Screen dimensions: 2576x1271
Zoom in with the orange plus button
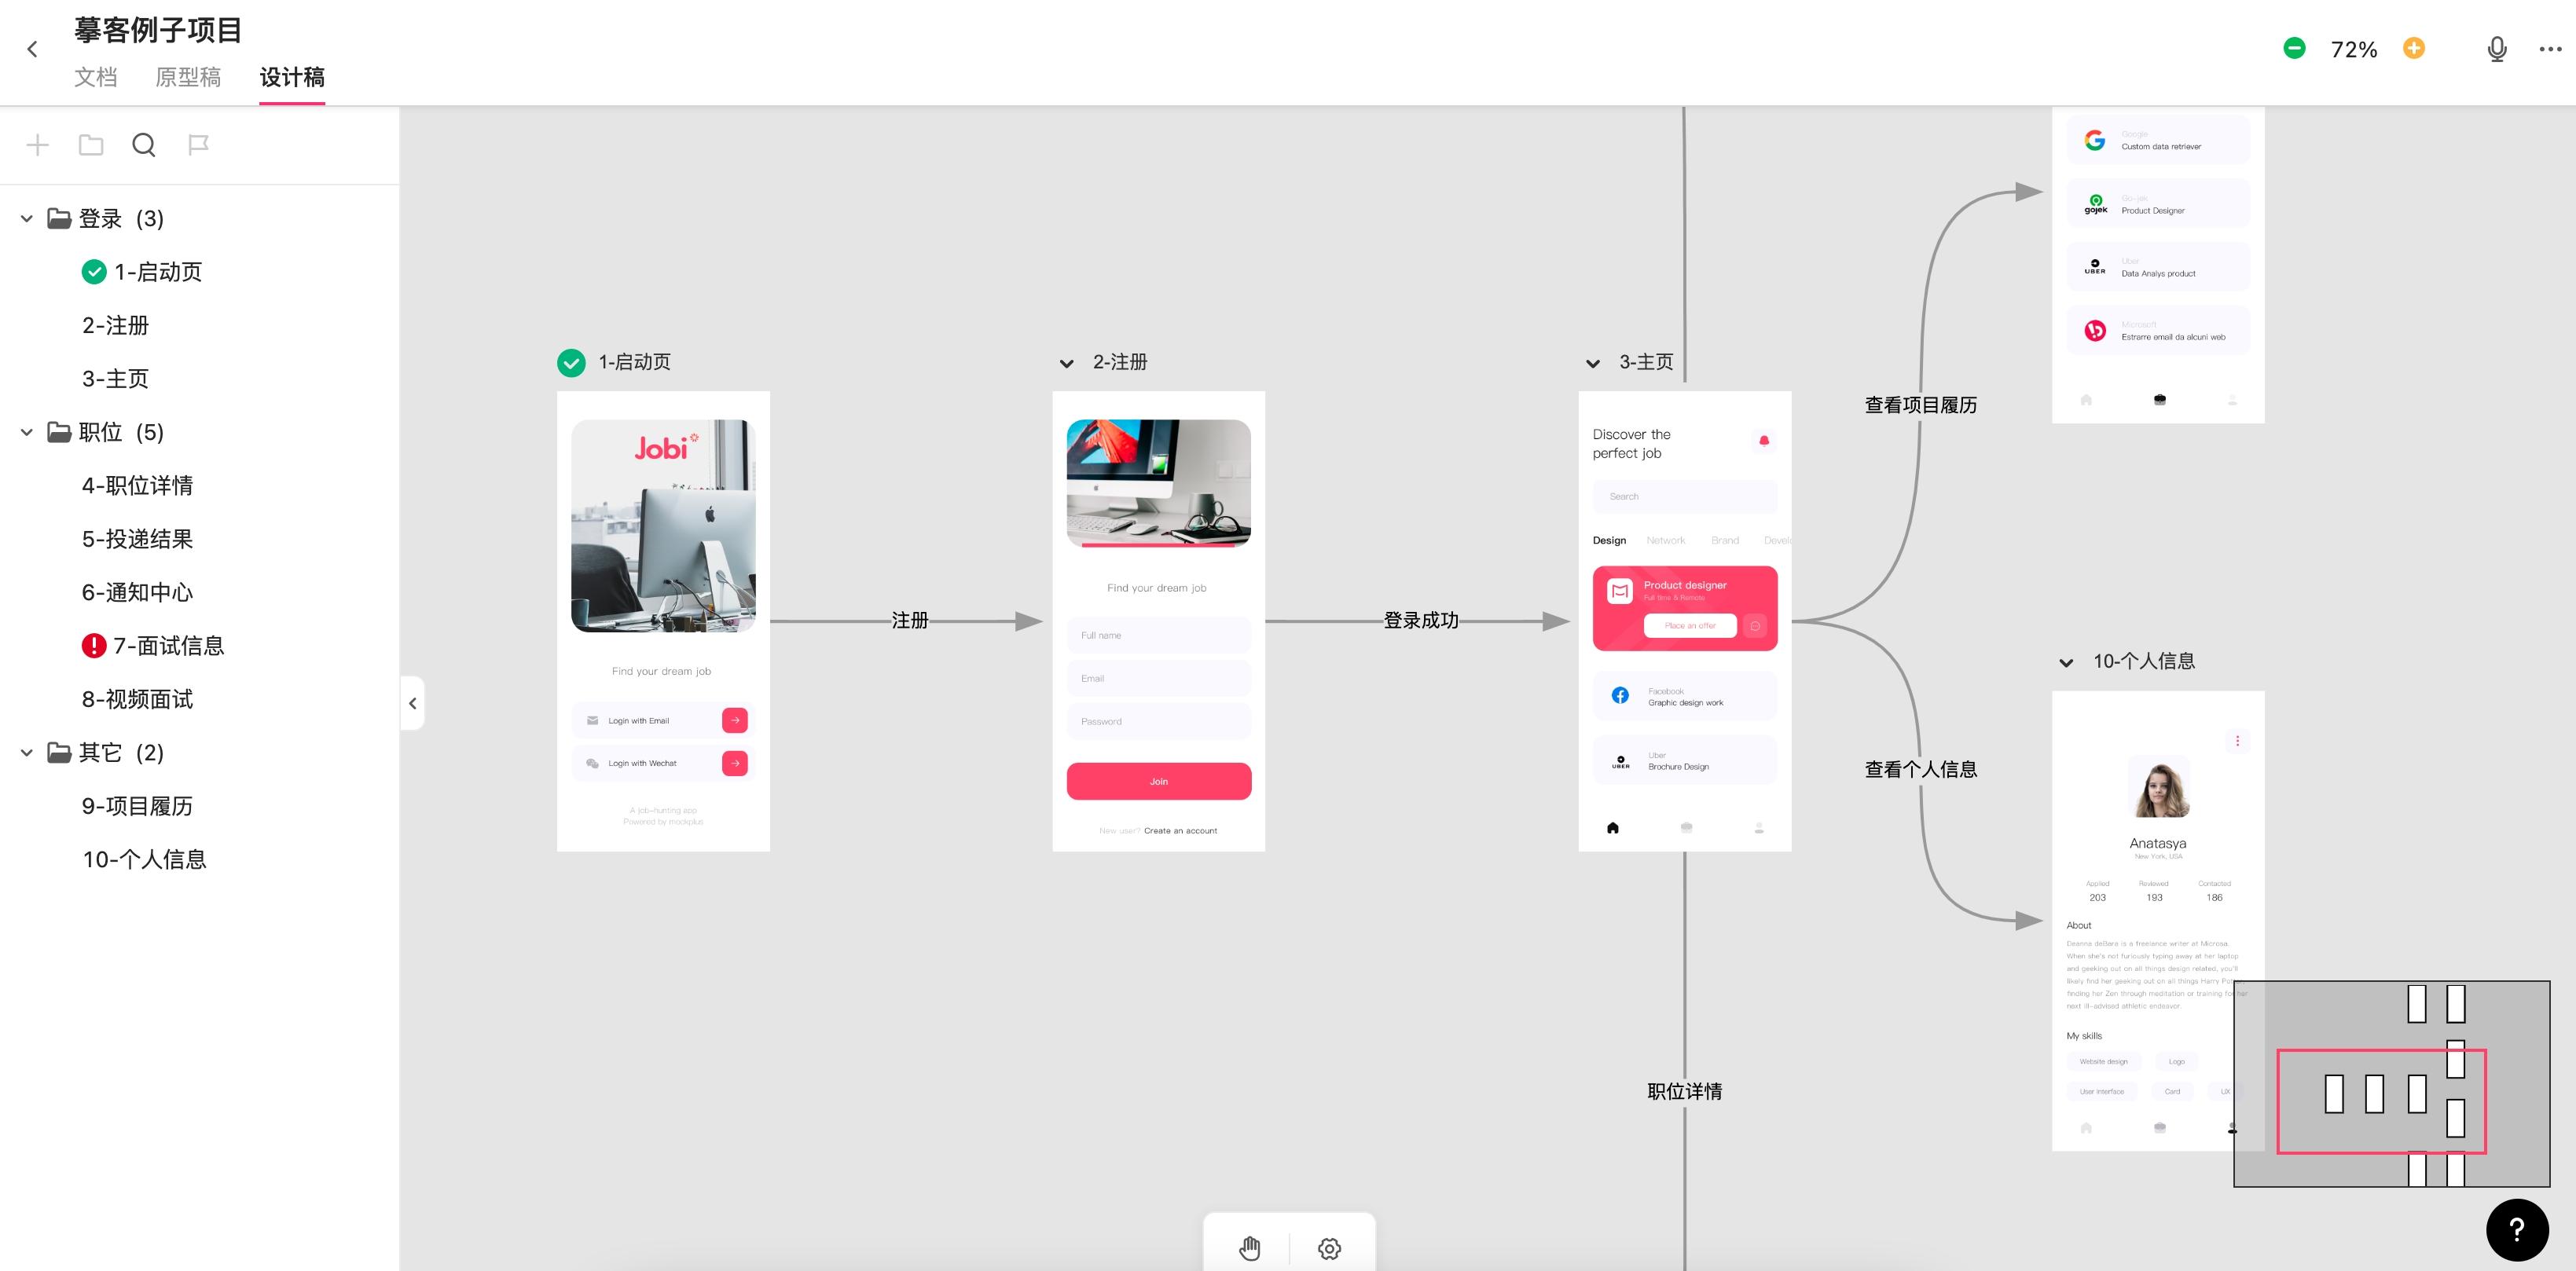click(x=2414, y=48)
